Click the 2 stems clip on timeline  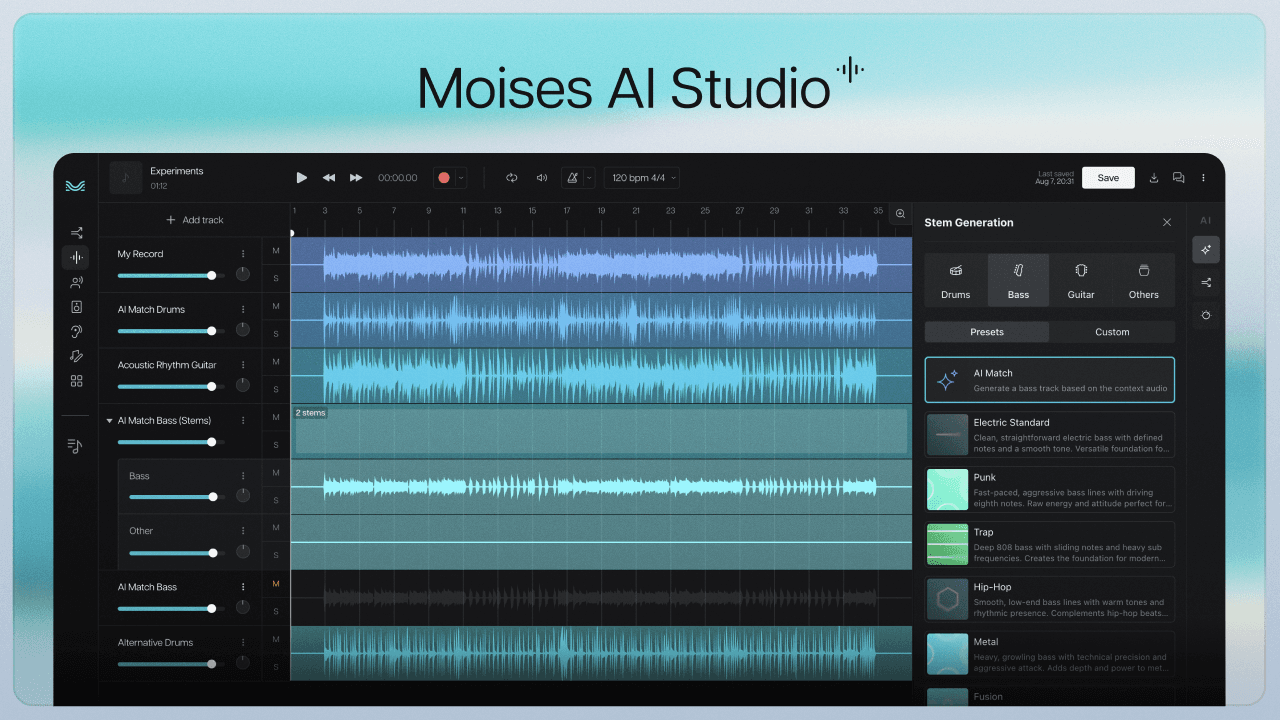point(601,431)
